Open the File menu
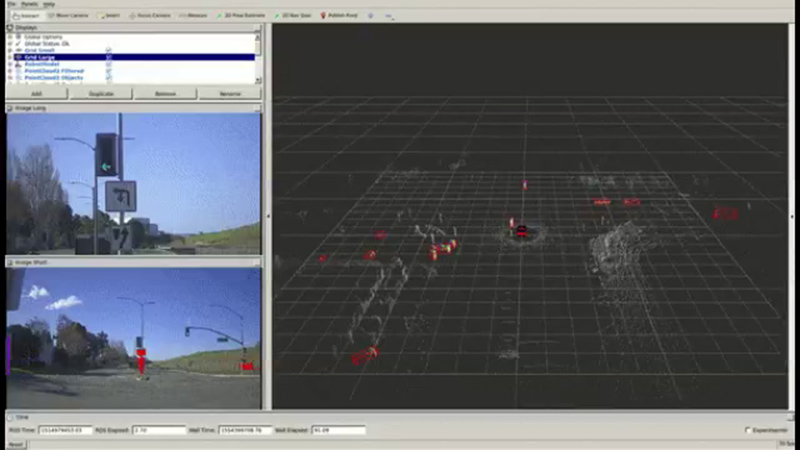This screenshot has height=450, width=800. point(12,4)
